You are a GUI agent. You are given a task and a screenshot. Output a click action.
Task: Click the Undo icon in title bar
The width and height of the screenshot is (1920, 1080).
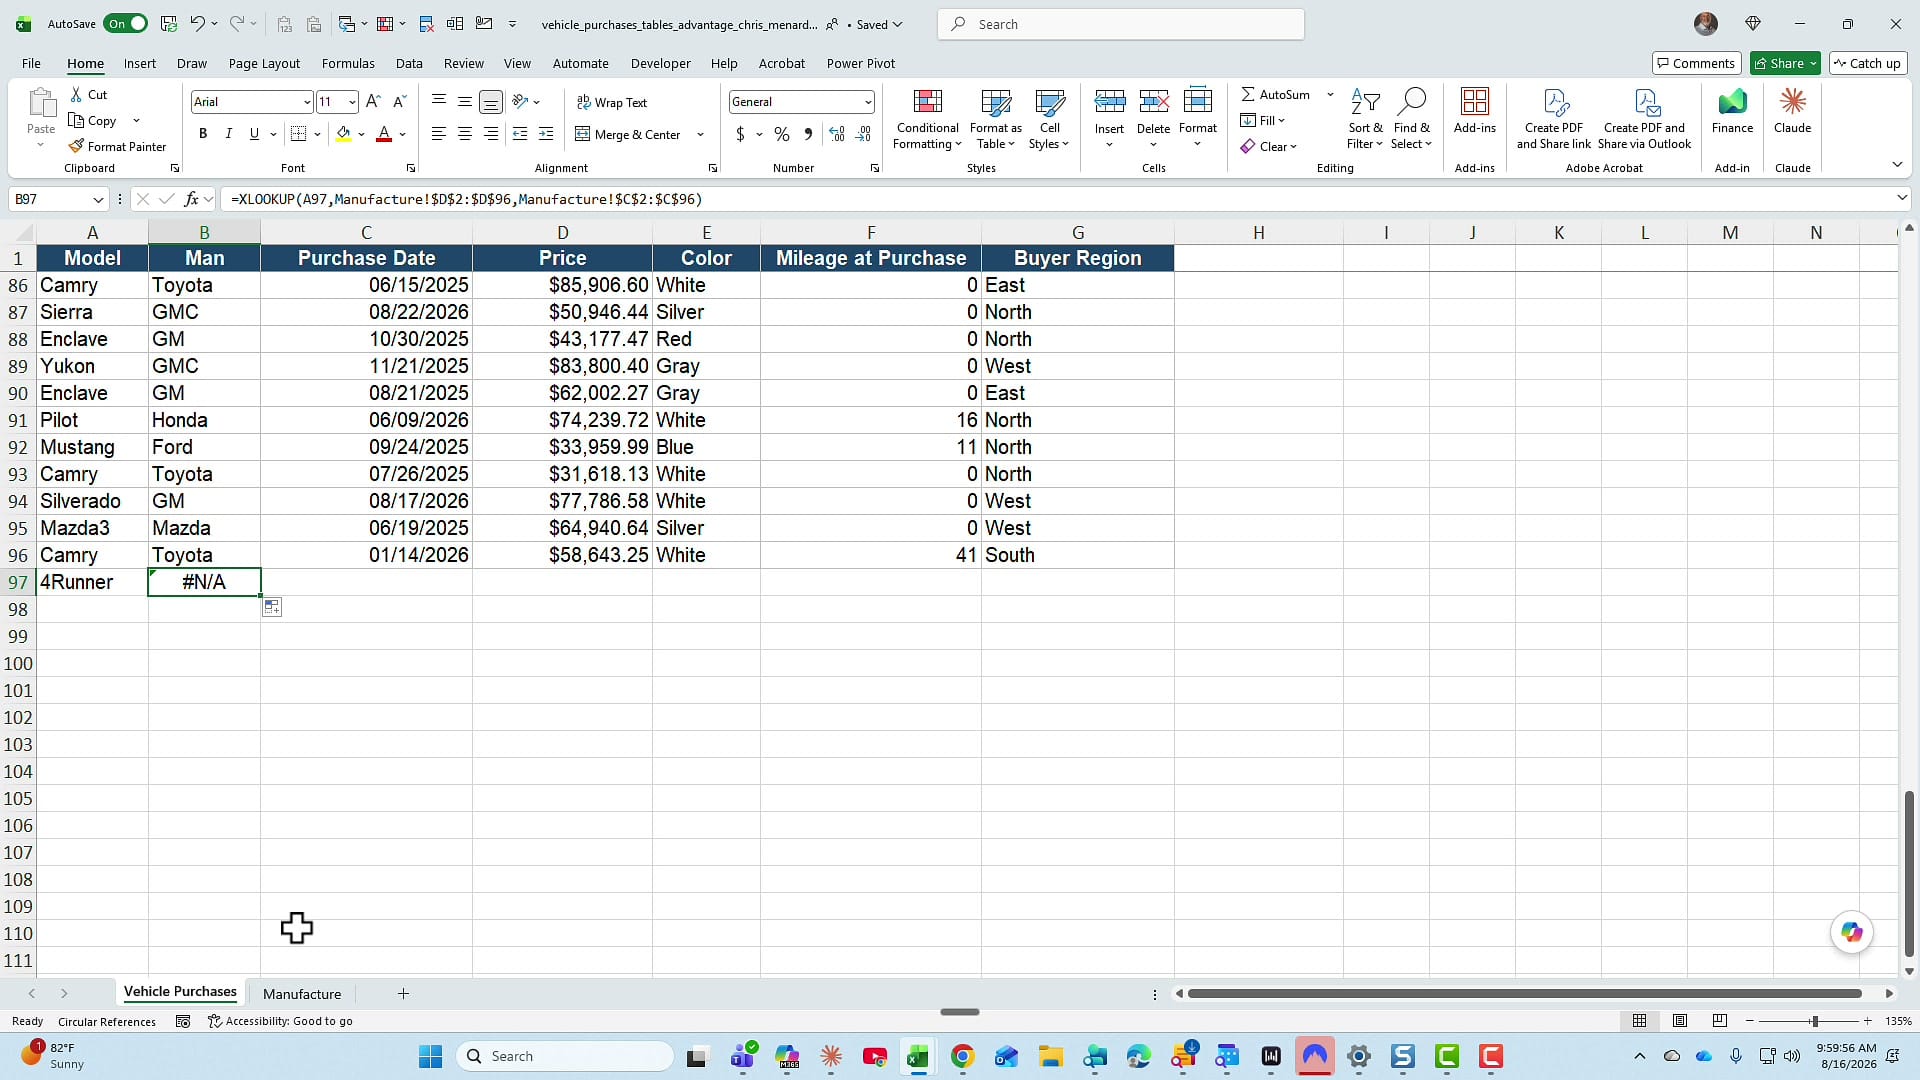coord(197,24)
